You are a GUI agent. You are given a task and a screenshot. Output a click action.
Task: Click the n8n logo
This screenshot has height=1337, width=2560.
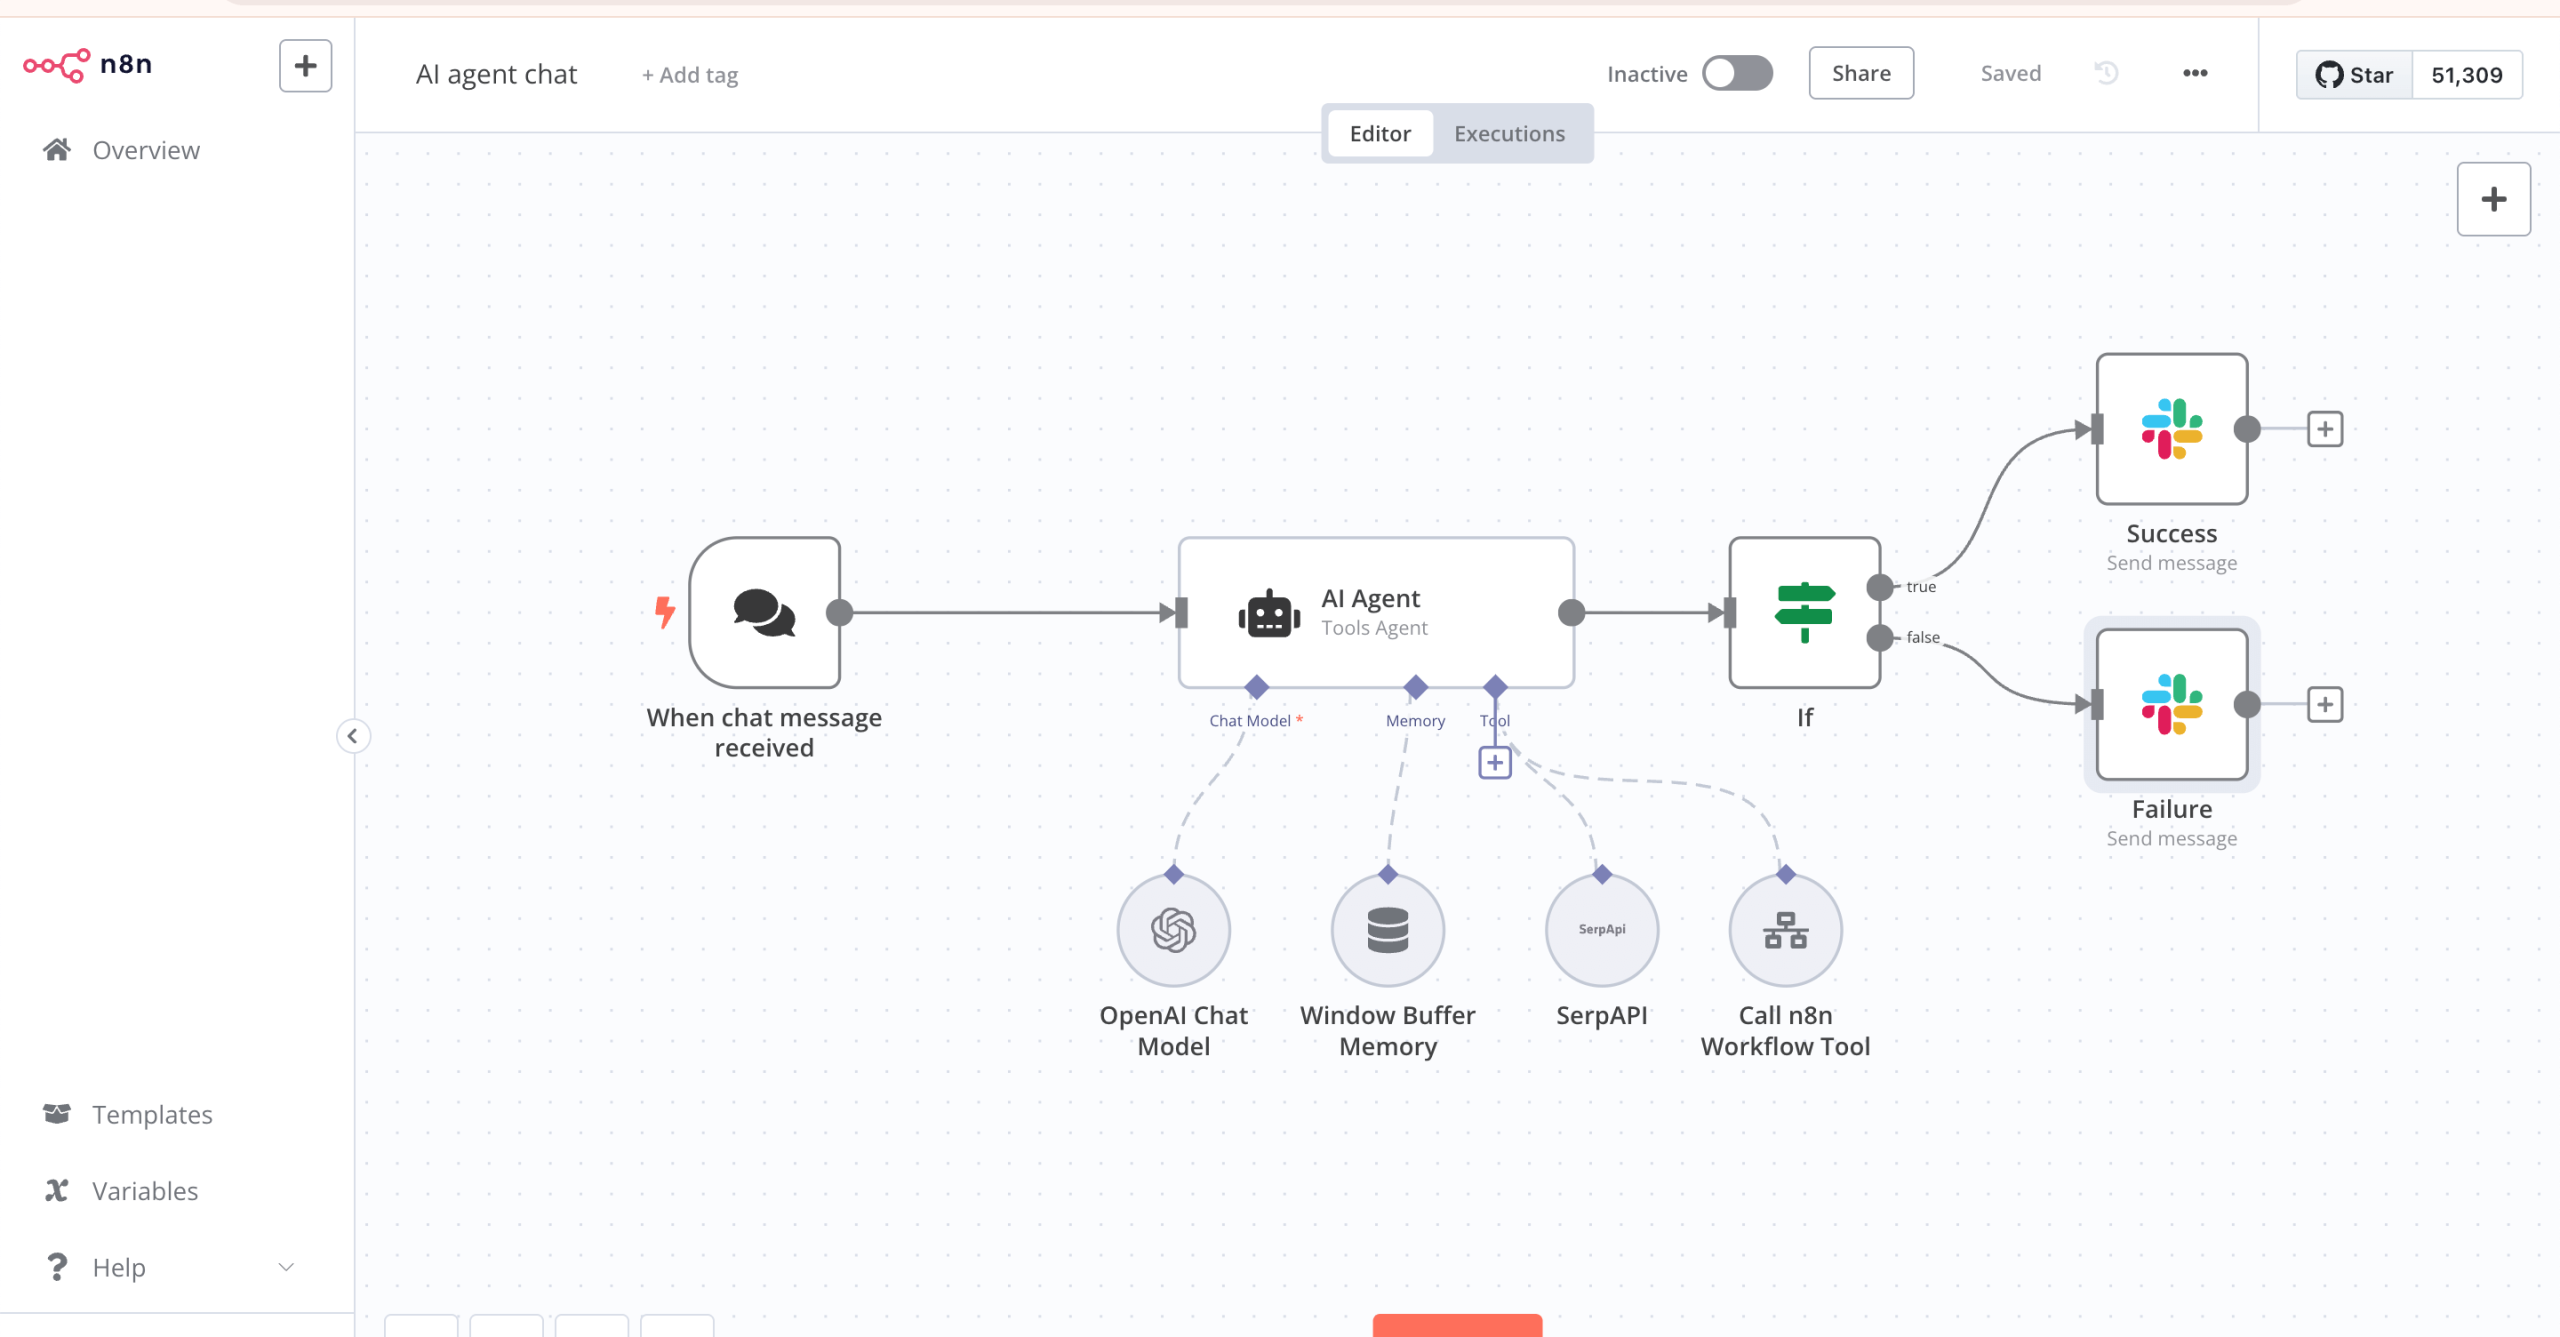pyautogui.click(x=88, y=65)
